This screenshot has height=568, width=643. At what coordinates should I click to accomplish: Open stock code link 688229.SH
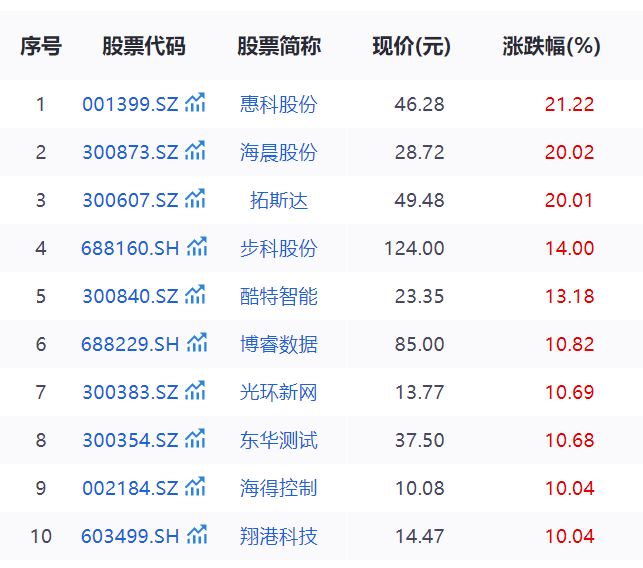tap(130, 344)
